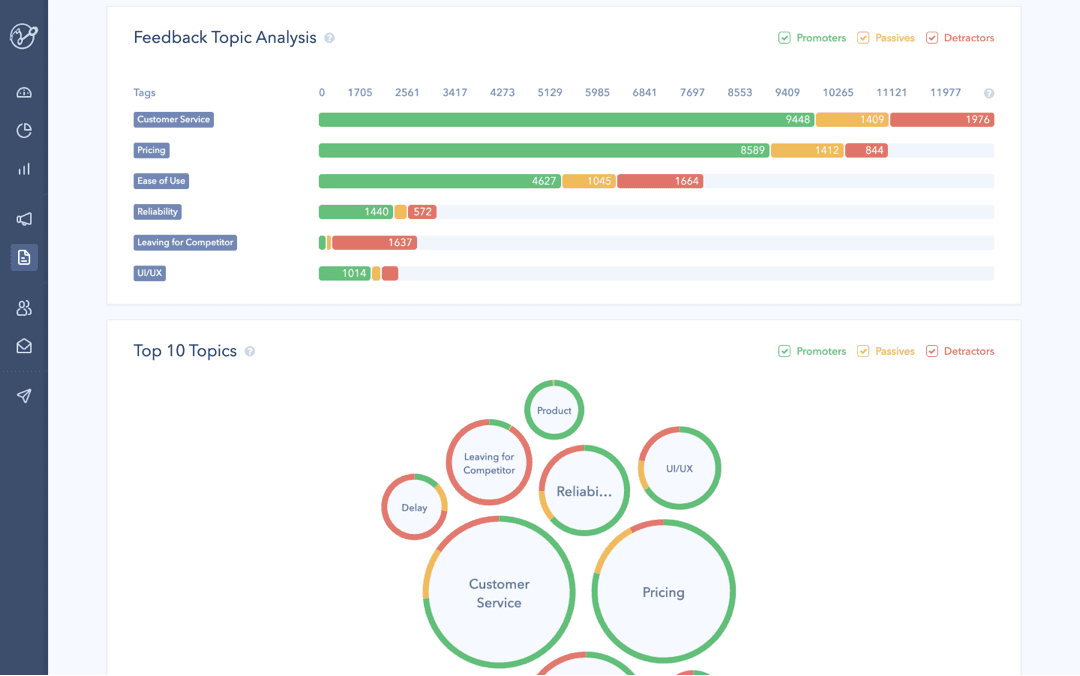Click the paper plane send icon
Screen dimensions: 1080x676
coord(24,396)
